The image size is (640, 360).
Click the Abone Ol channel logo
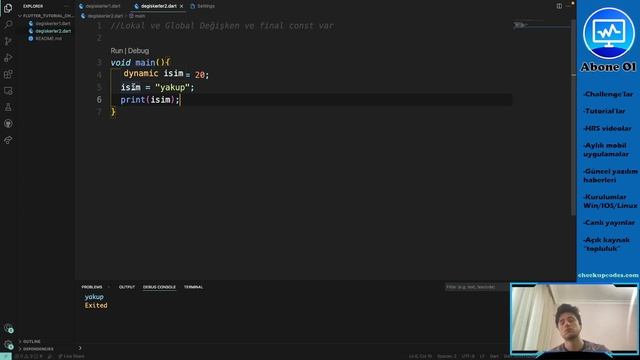[x=608, y=34]
